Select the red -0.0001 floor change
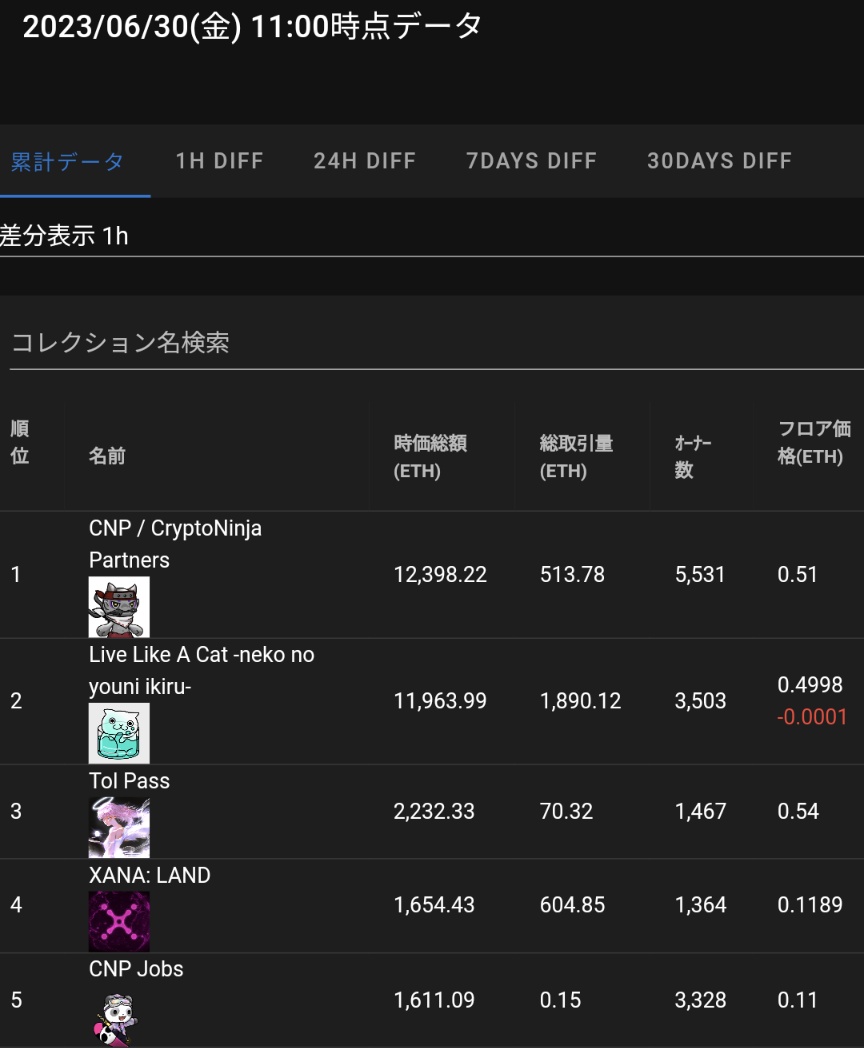 [812, 716]
